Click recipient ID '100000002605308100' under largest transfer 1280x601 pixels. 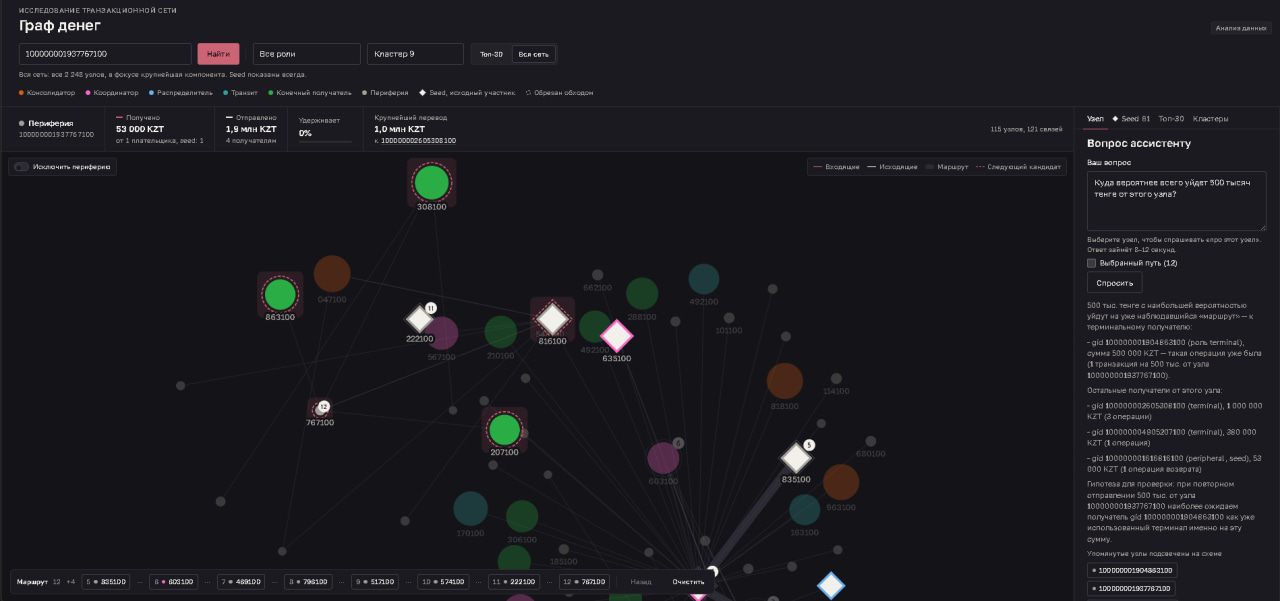418,141
